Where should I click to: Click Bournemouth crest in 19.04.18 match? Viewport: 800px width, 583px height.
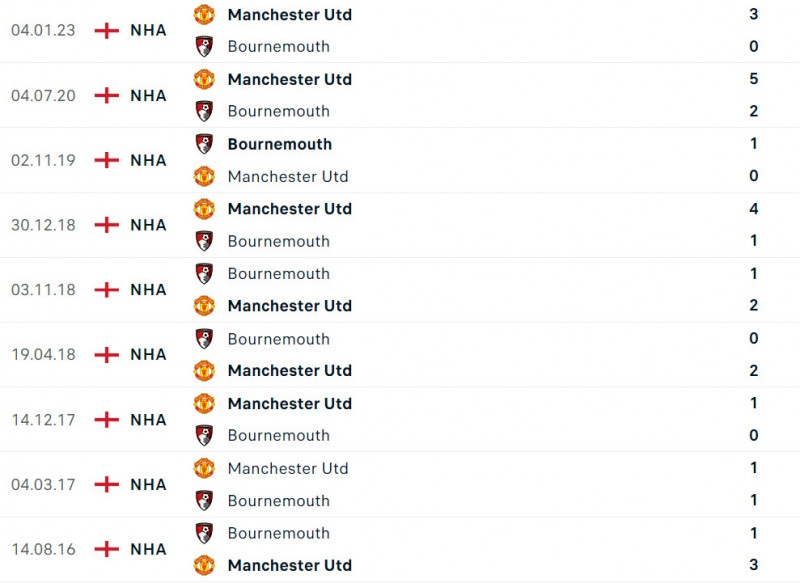pos(204,339)
